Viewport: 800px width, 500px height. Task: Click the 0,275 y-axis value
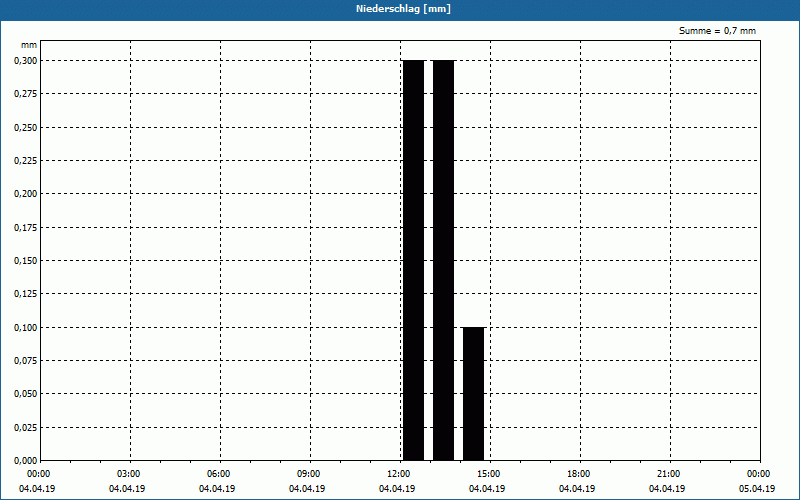point(26,94)
